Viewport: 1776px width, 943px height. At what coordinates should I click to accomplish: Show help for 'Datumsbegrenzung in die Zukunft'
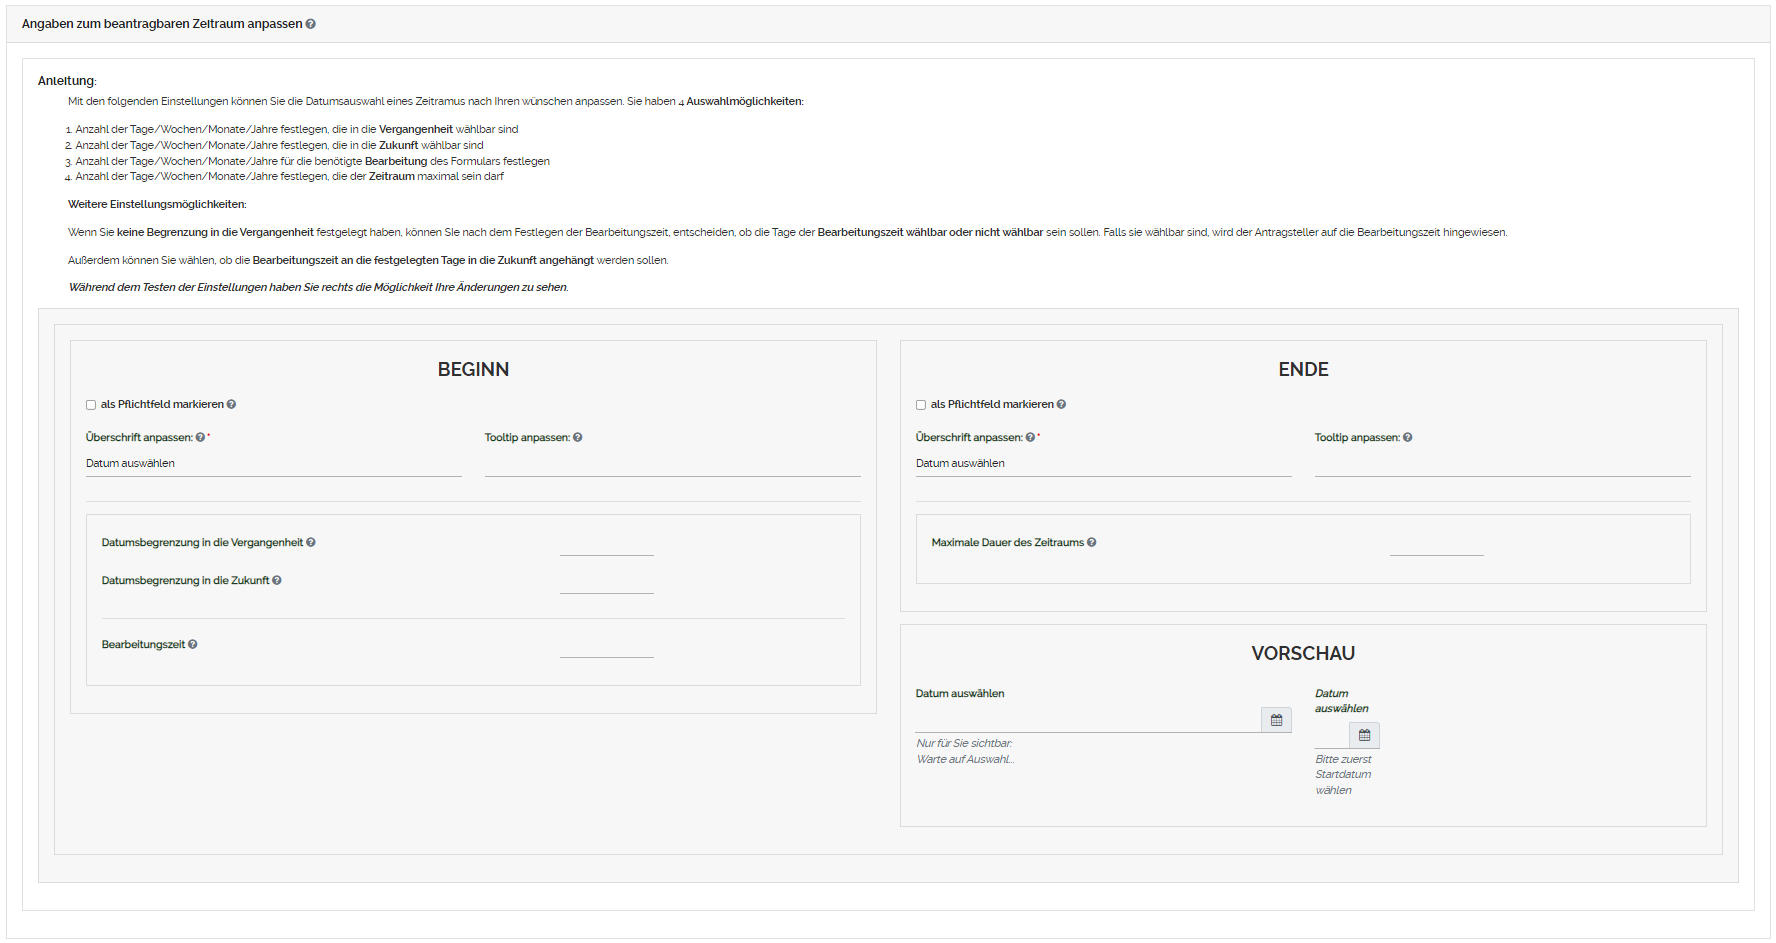tap(277, 581)
